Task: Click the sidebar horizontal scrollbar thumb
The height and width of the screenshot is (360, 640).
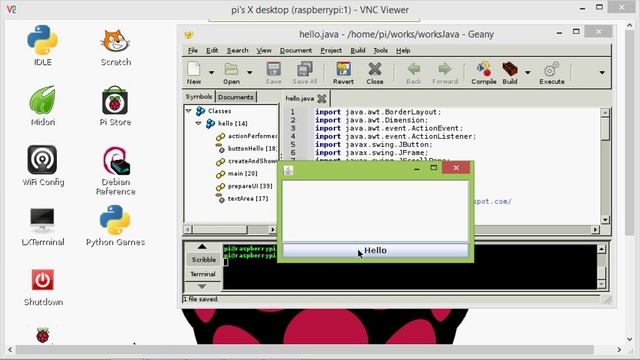Action: tap(220, 229)
